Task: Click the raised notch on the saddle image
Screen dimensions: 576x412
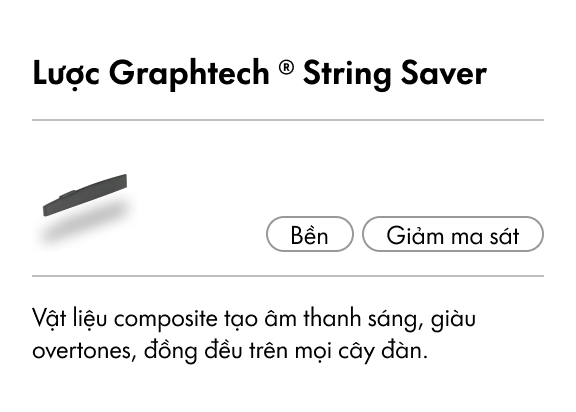Action: [68, 194]
